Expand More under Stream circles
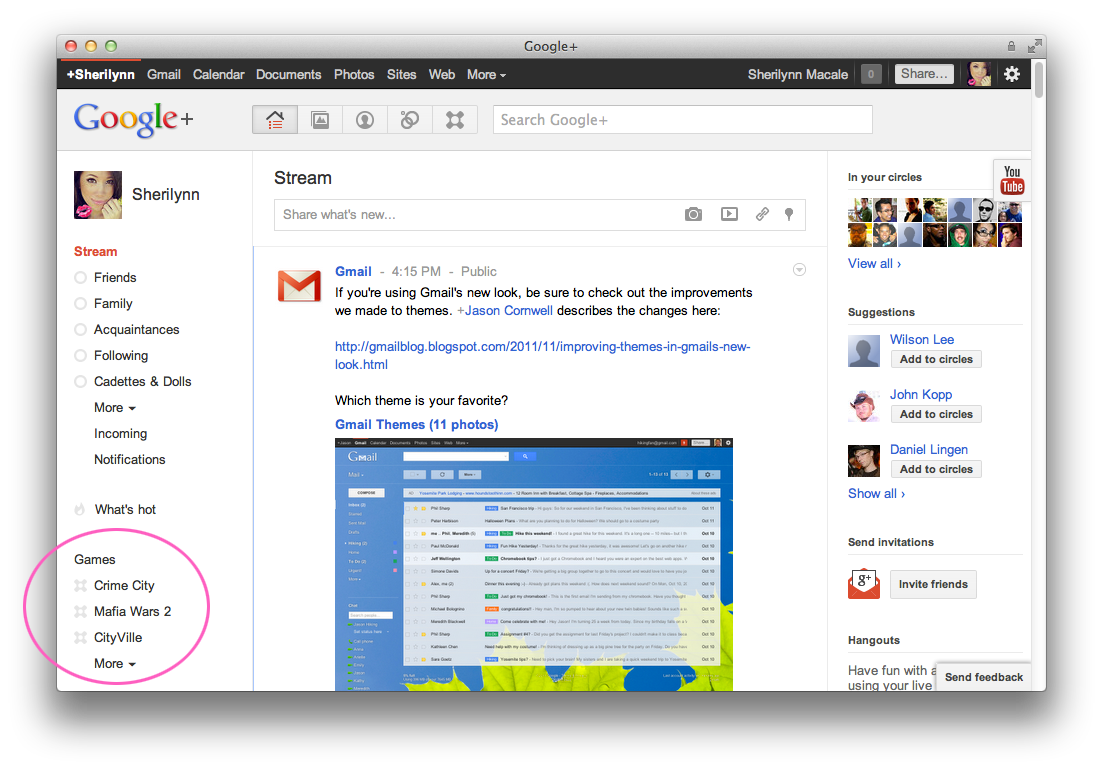Viewport: 1103px width, 770px height. [x=115, y=408]
